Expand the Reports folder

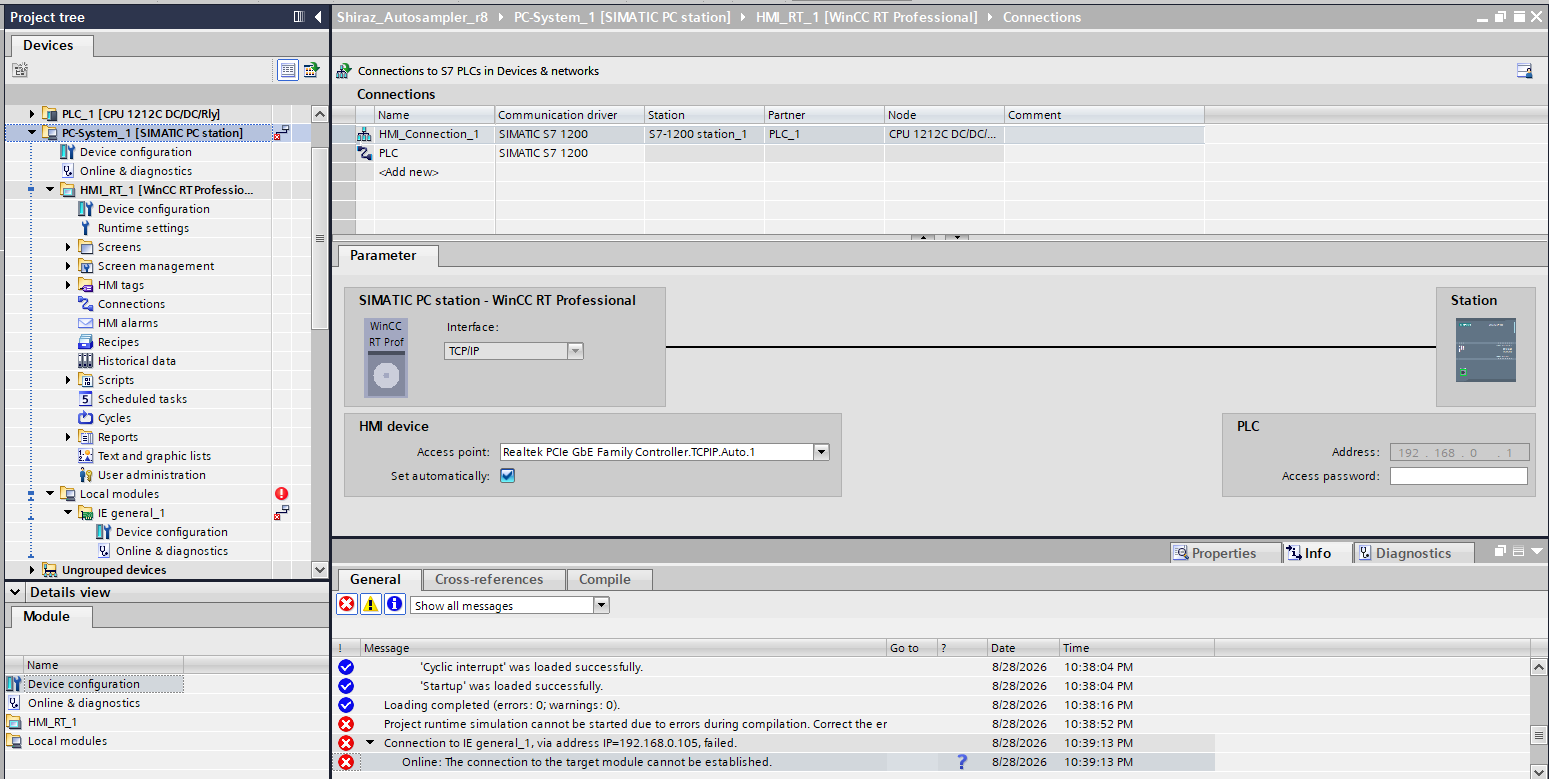(68, 437)
